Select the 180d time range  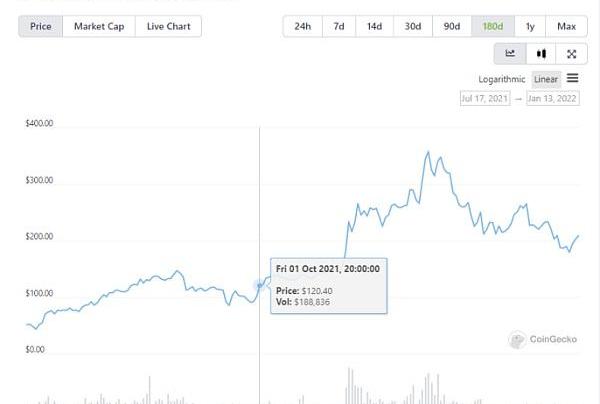[x=493, y=26]
